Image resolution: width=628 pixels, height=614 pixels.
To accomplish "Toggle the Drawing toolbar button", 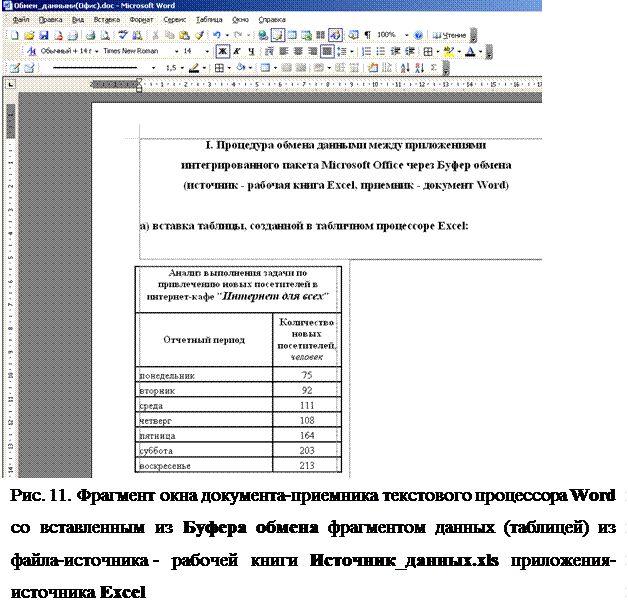I will click(335, 35).
